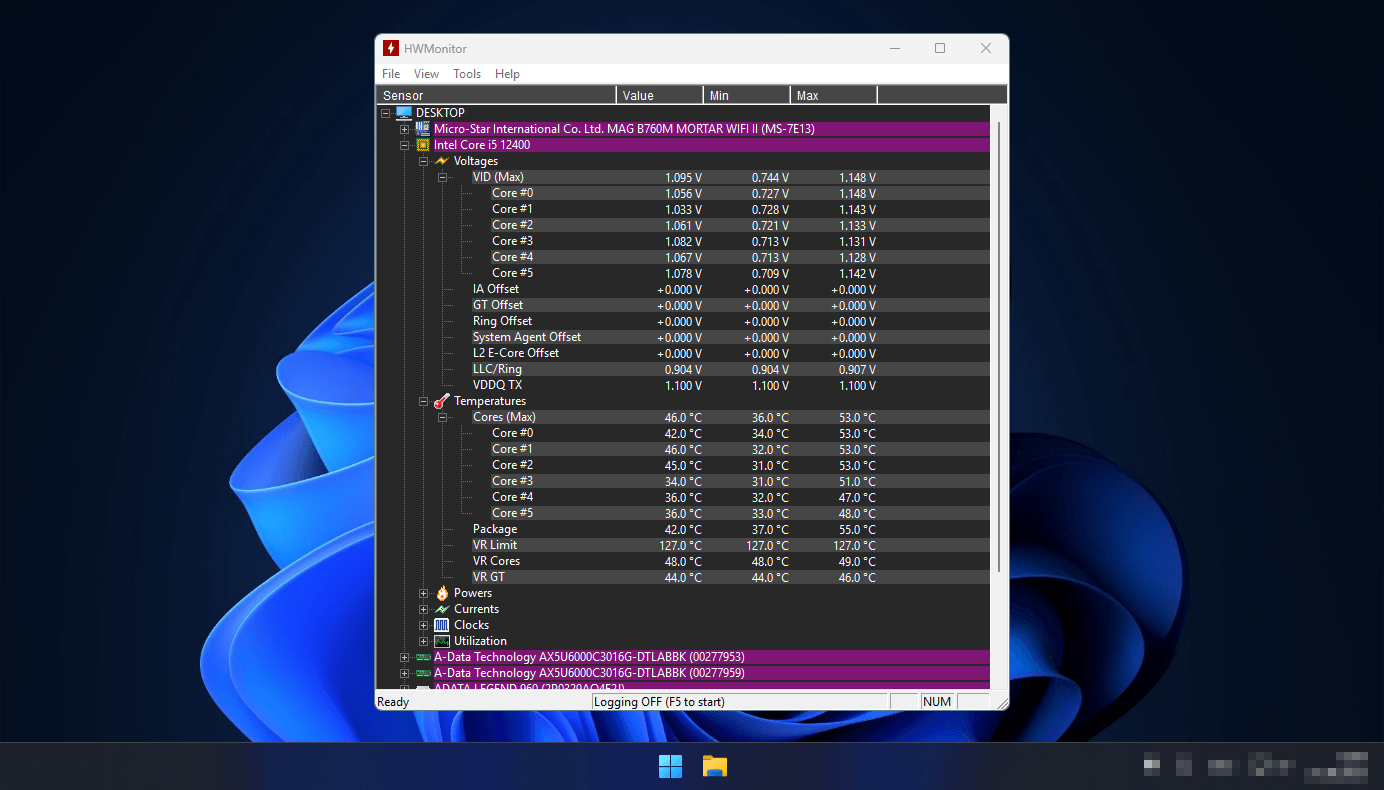
Task: Expand the Currents section
Action: 423,609
